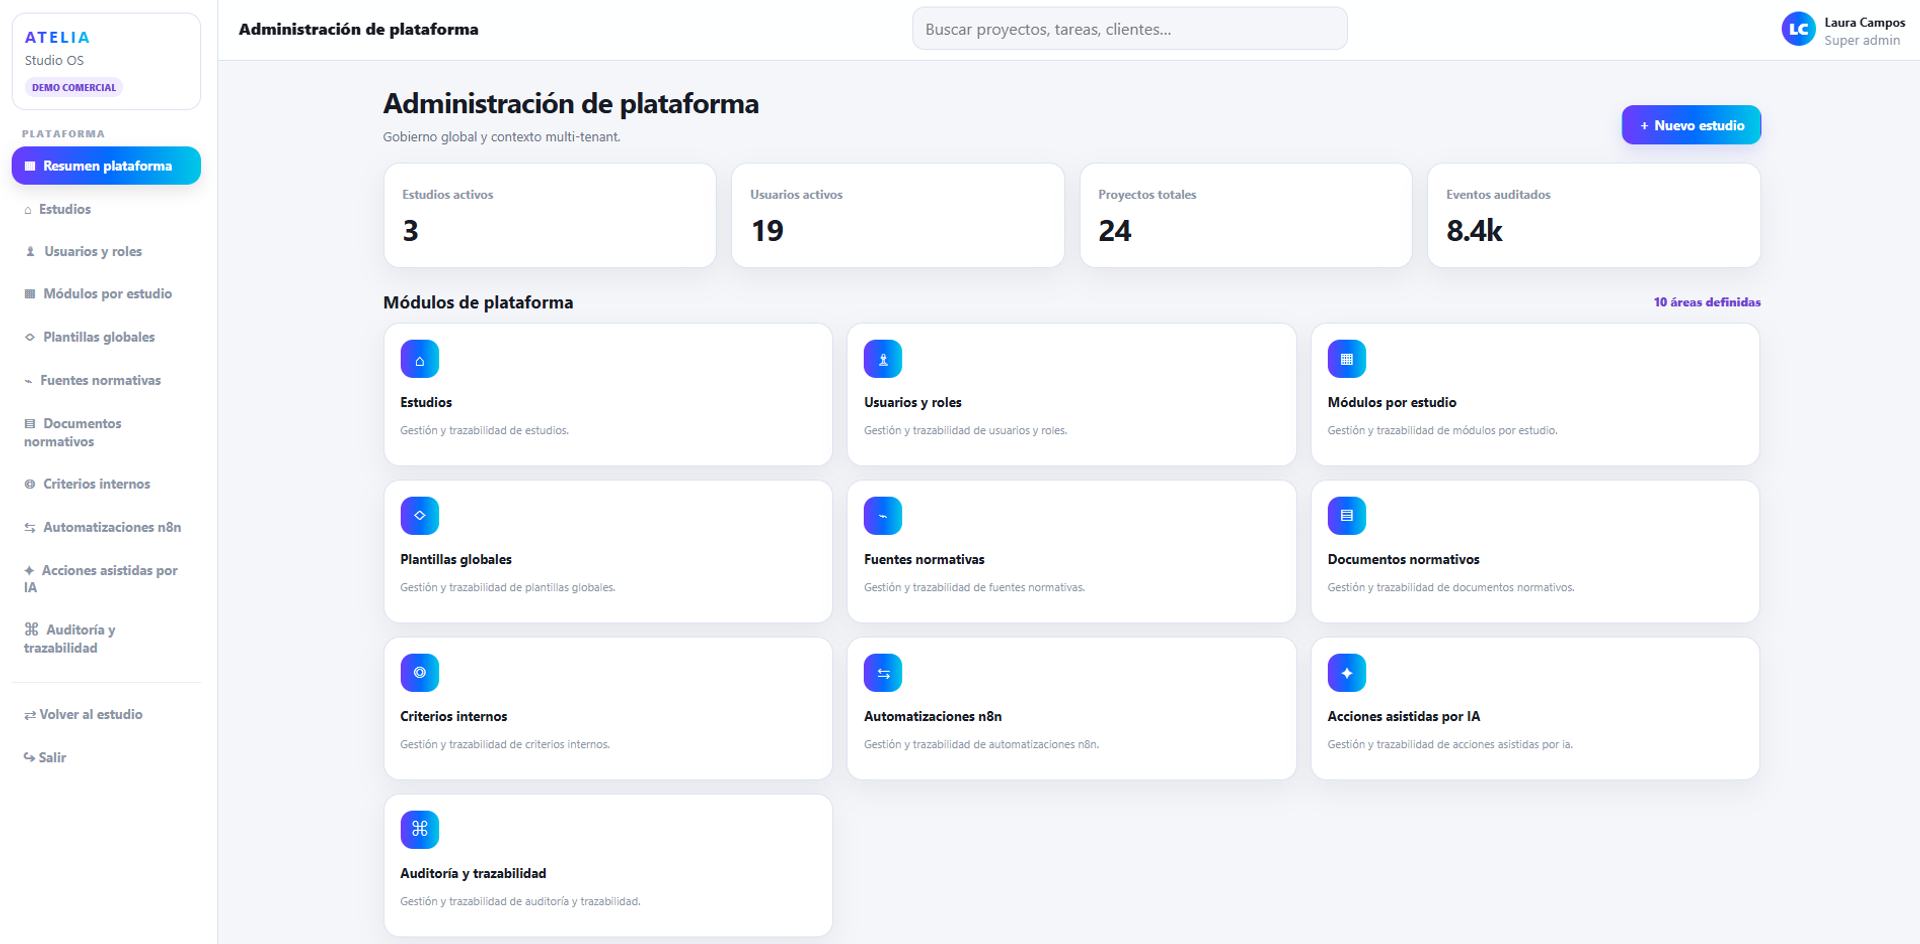The height and width of the screenshot is (944, 1920).
Task: Click the square icon beside Resumen plataforma
Action: click(x=30, y=166)
